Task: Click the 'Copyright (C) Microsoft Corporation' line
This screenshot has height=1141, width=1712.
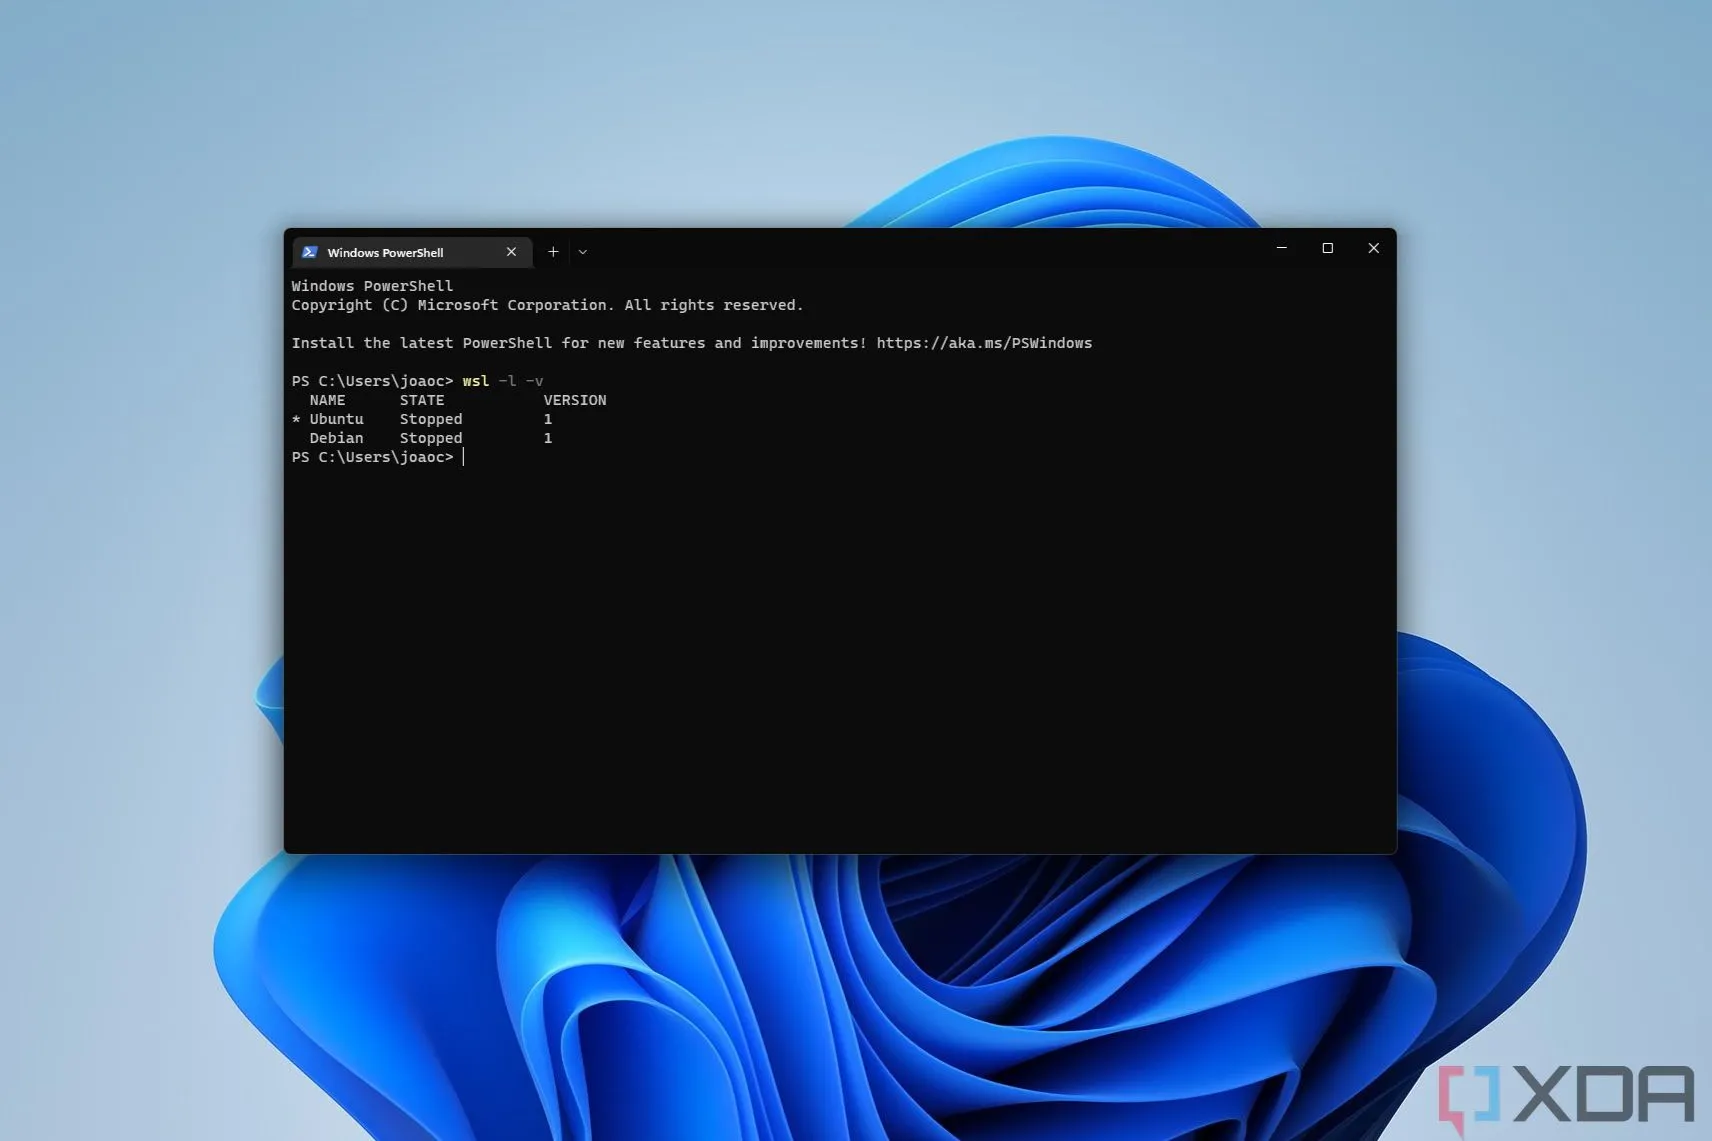Action: [548, 305]
